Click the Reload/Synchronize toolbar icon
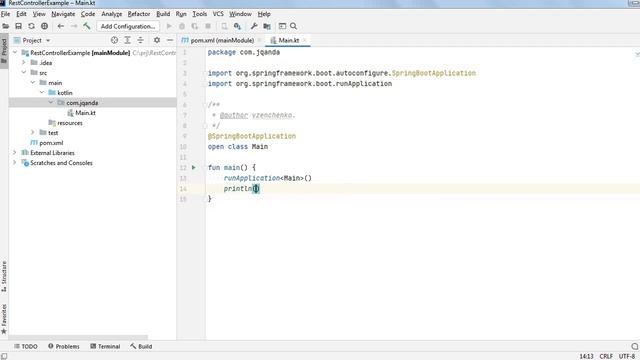Viewport: 640px width, 360px height. (31, 26)
